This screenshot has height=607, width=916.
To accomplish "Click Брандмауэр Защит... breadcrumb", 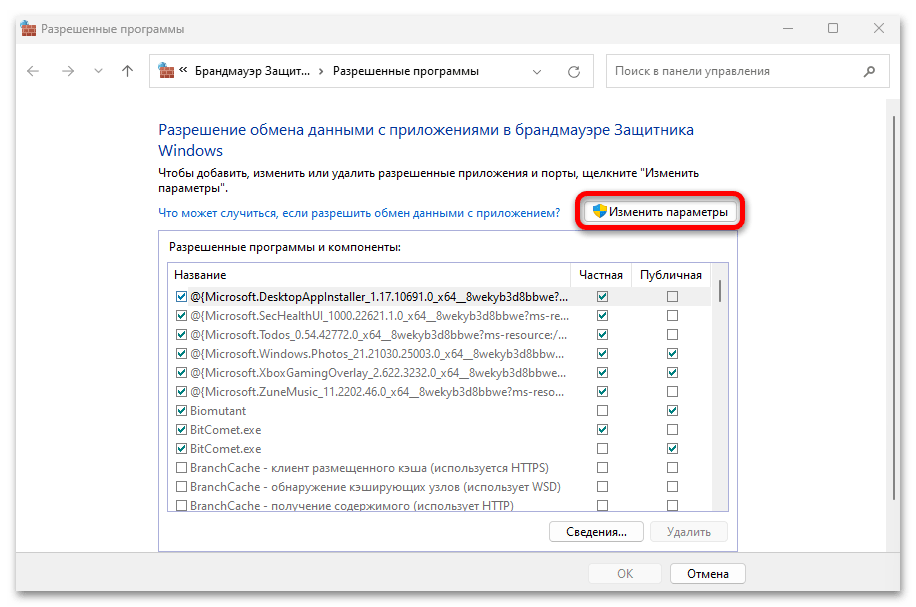I will (252, 71).
